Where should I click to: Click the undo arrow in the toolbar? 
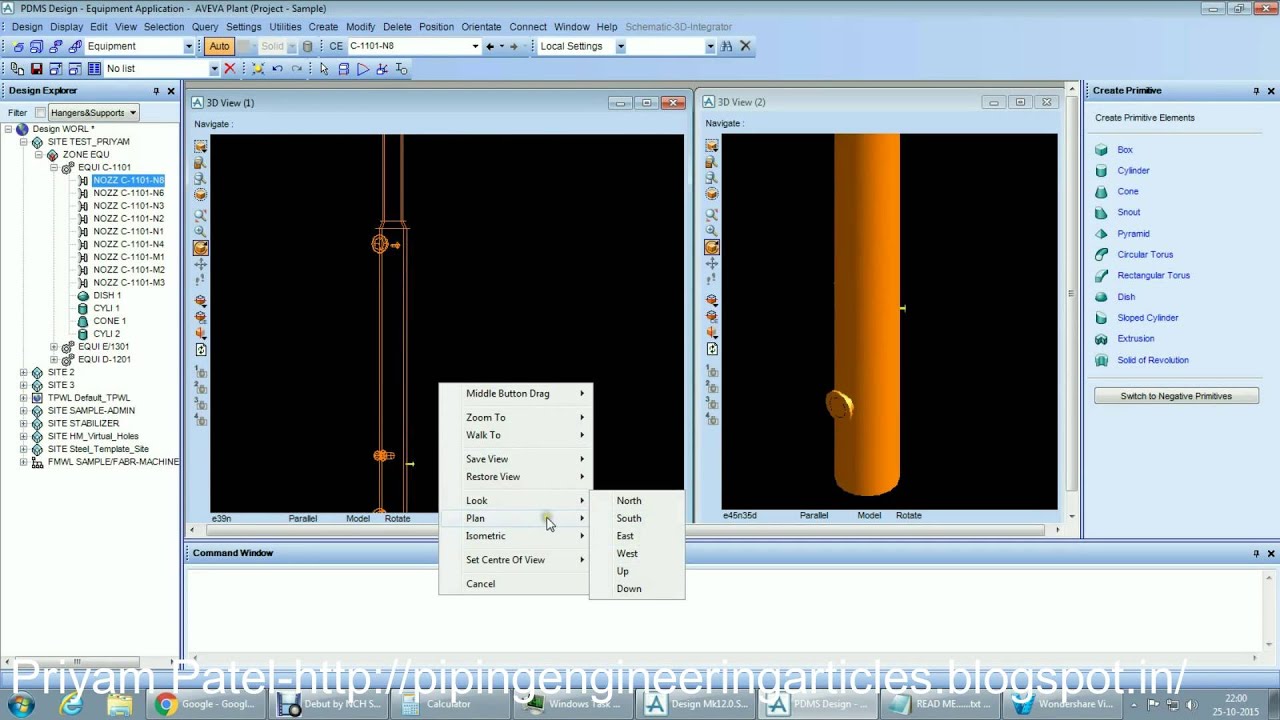(277, 69)
